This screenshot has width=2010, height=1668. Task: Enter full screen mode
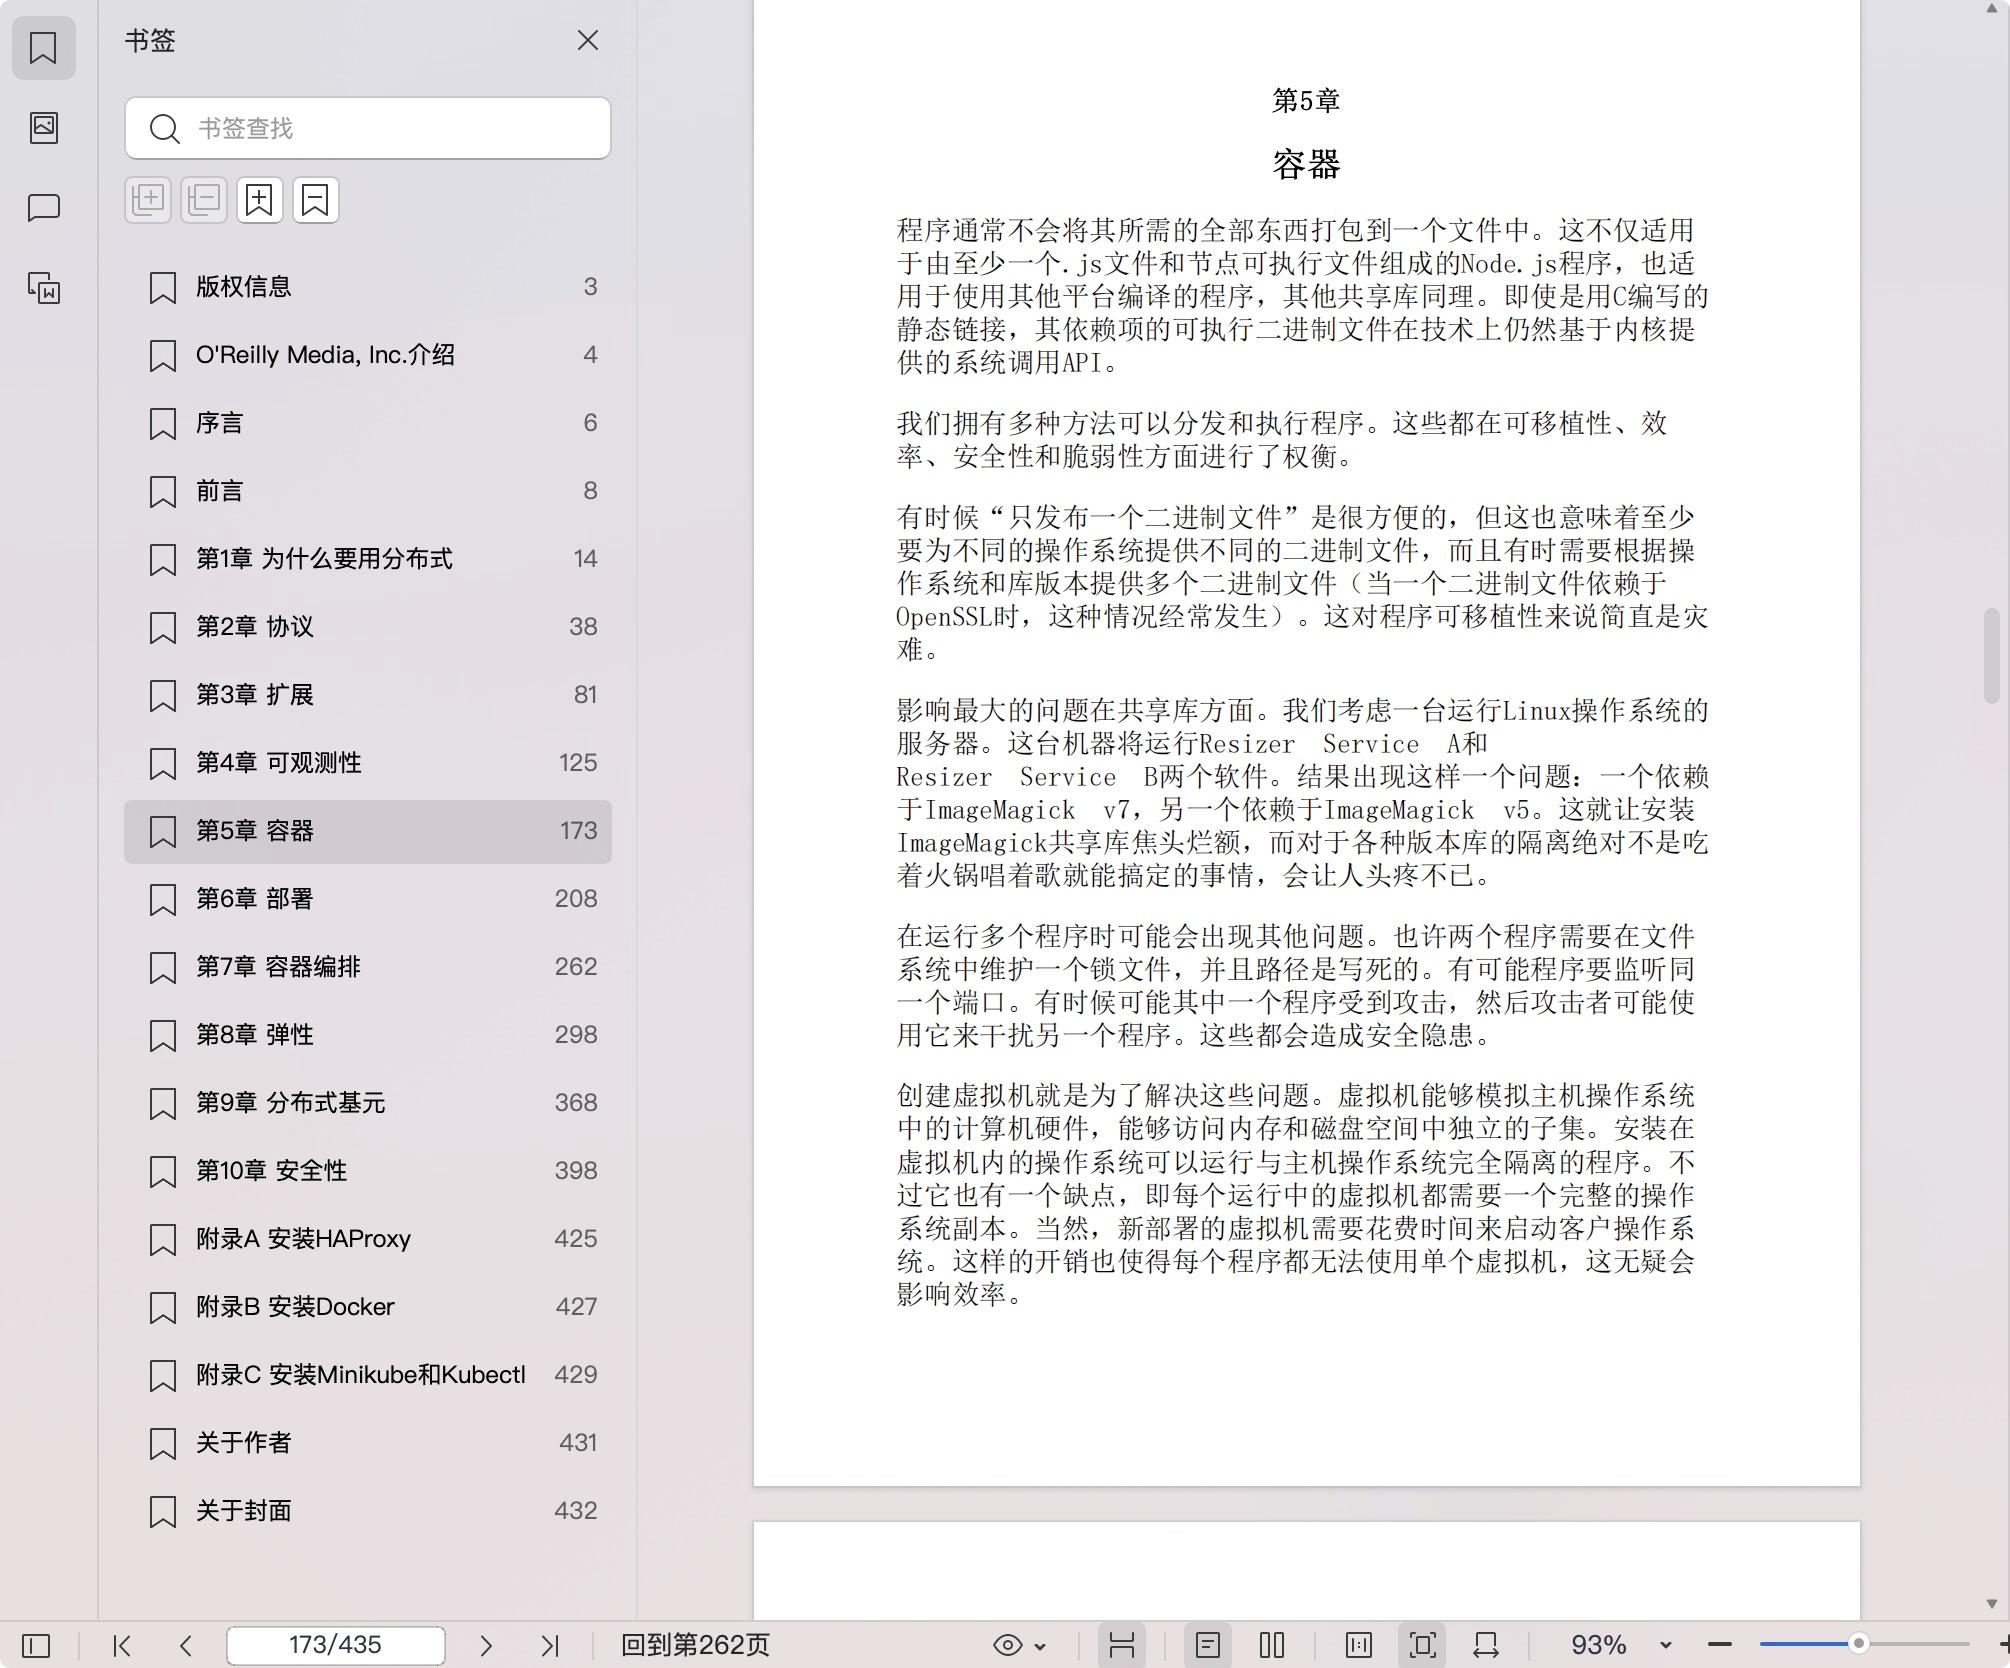click(1423, 1645)
